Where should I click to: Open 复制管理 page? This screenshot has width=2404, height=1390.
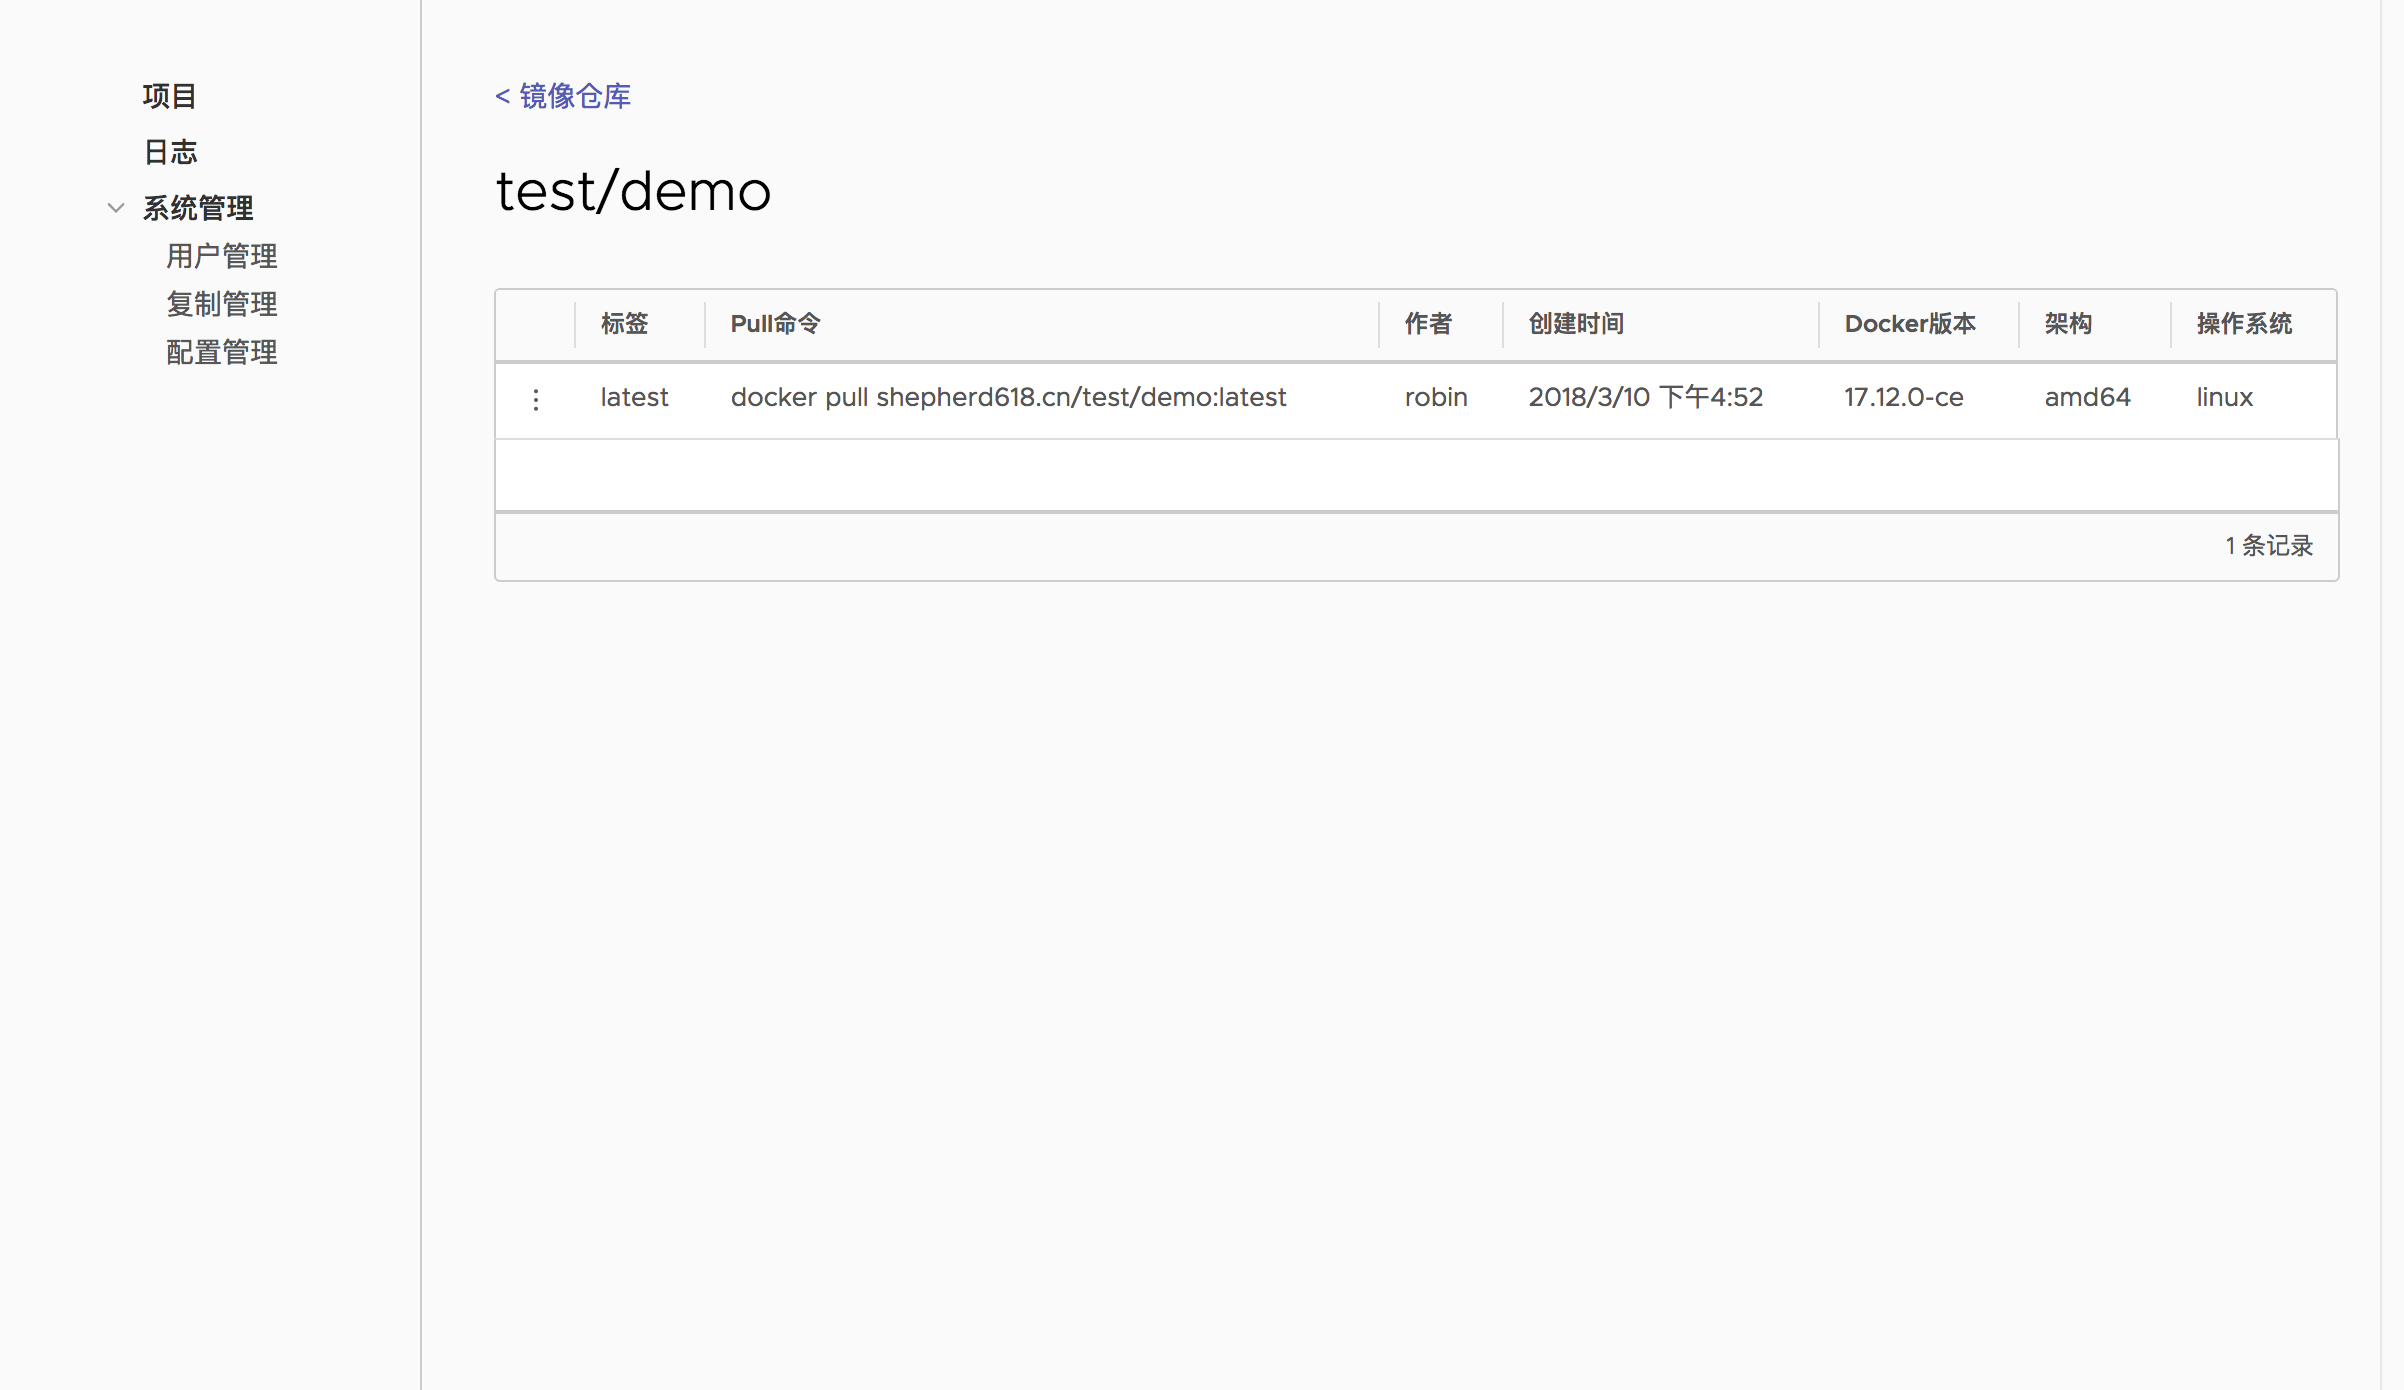222,304
